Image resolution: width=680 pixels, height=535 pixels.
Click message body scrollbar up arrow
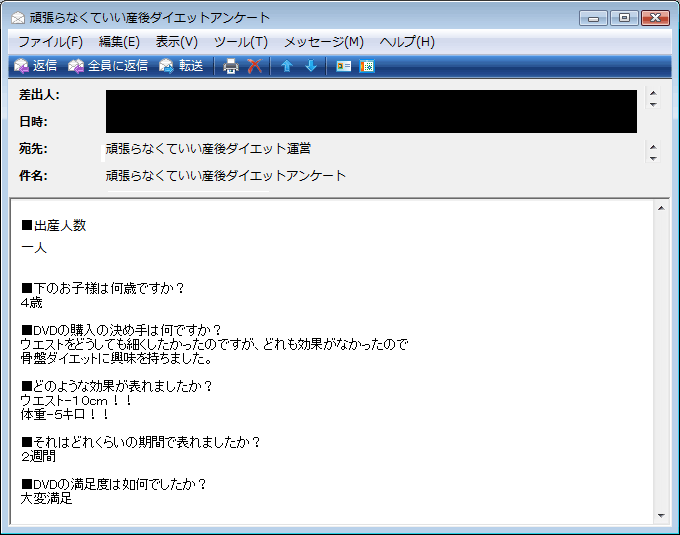tap(661, 209)
